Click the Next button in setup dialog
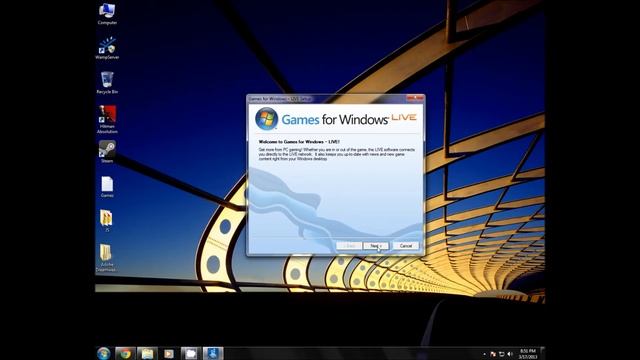 pyautogui.click(x=376, y=246)
